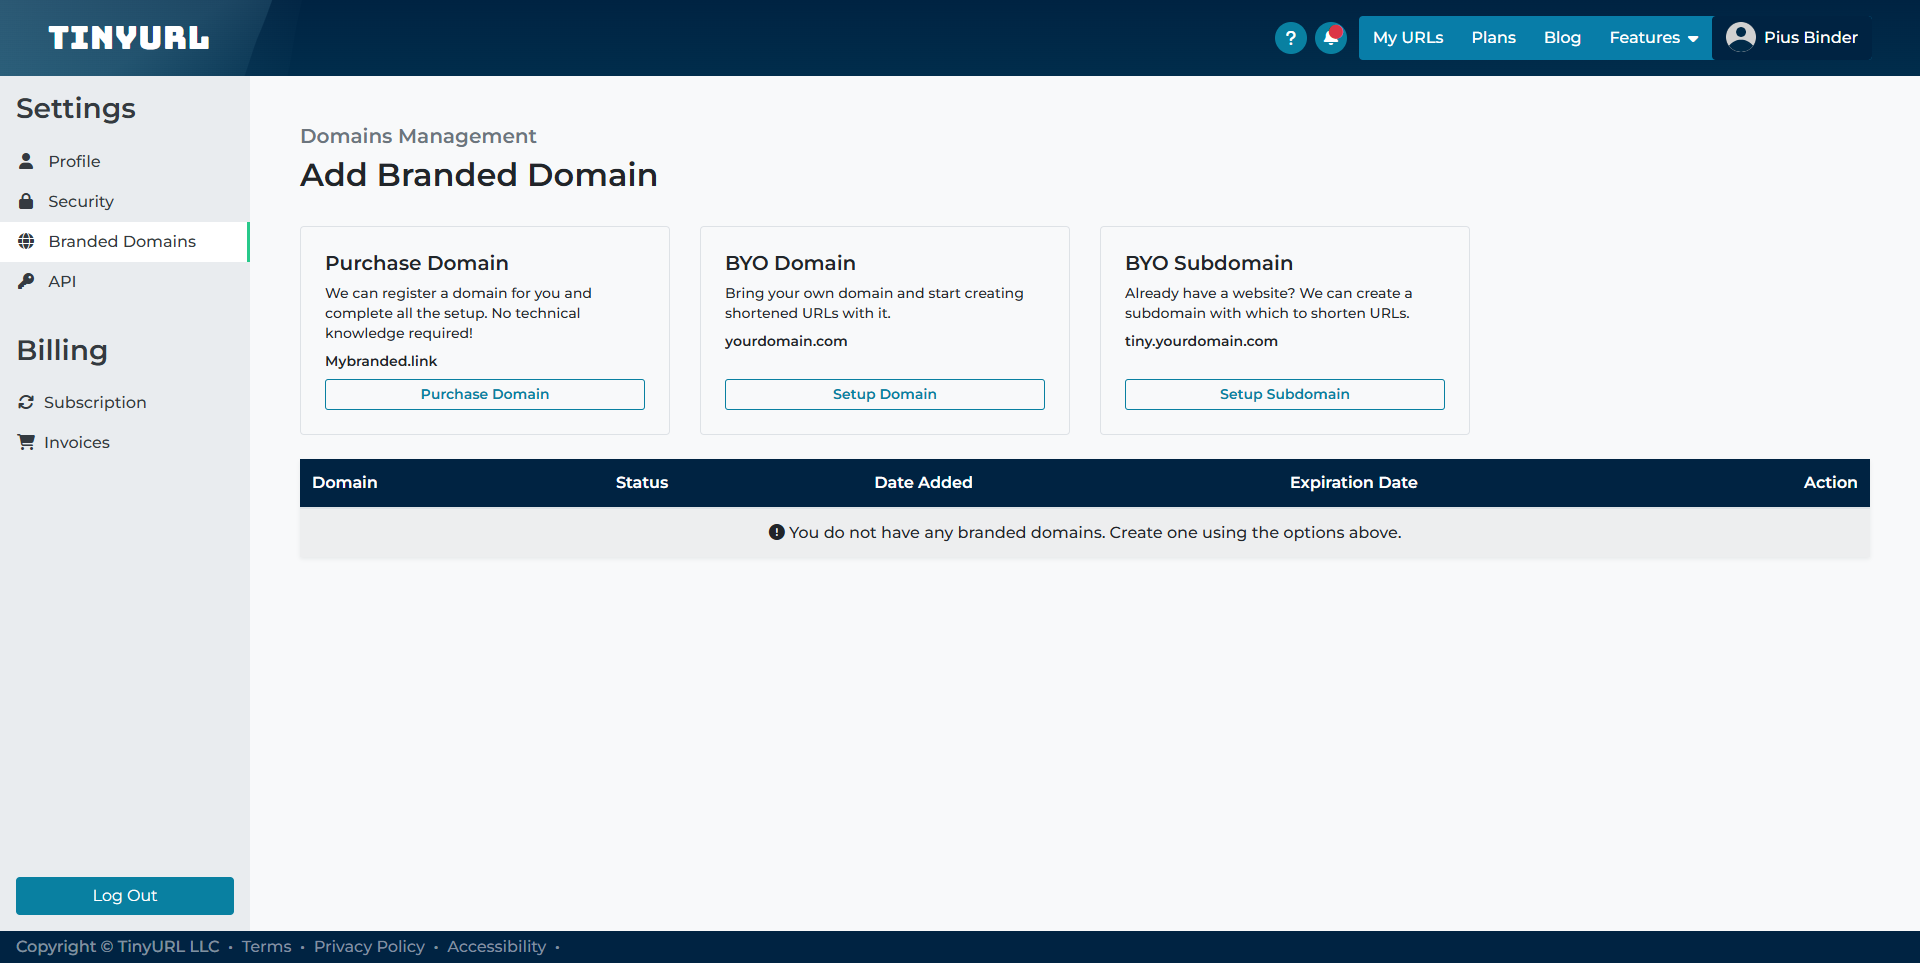Click the Security lock icon
The image size is (1920, 963).
click(x=27, y=201)
